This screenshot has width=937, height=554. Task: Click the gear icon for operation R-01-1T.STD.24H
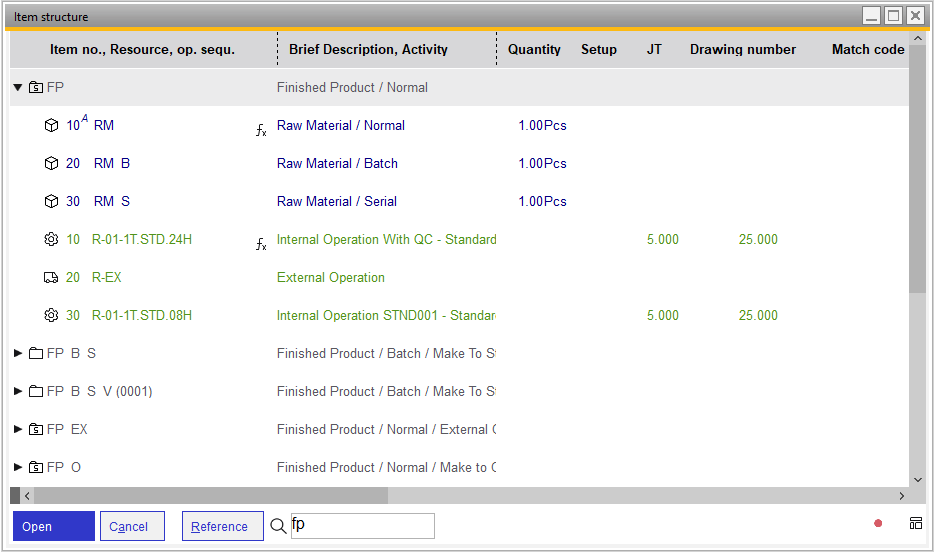[52, 240]
